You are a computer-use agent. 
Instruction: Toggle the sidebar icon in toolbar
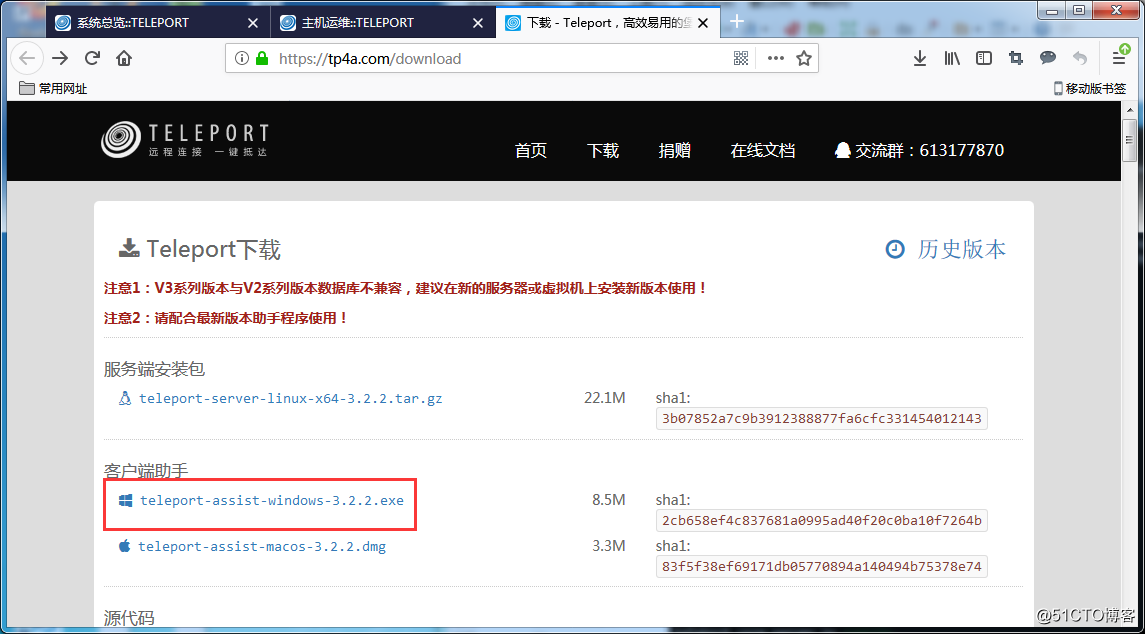(x=984, y=58)
